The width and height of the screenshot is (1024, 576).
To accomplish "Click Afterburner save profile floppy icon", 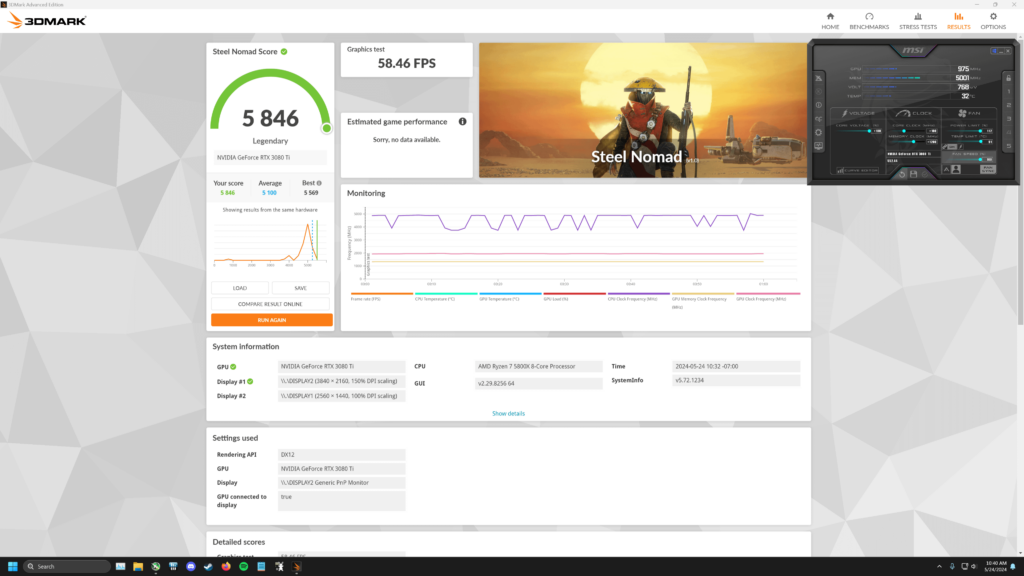I will coord(914,174).
